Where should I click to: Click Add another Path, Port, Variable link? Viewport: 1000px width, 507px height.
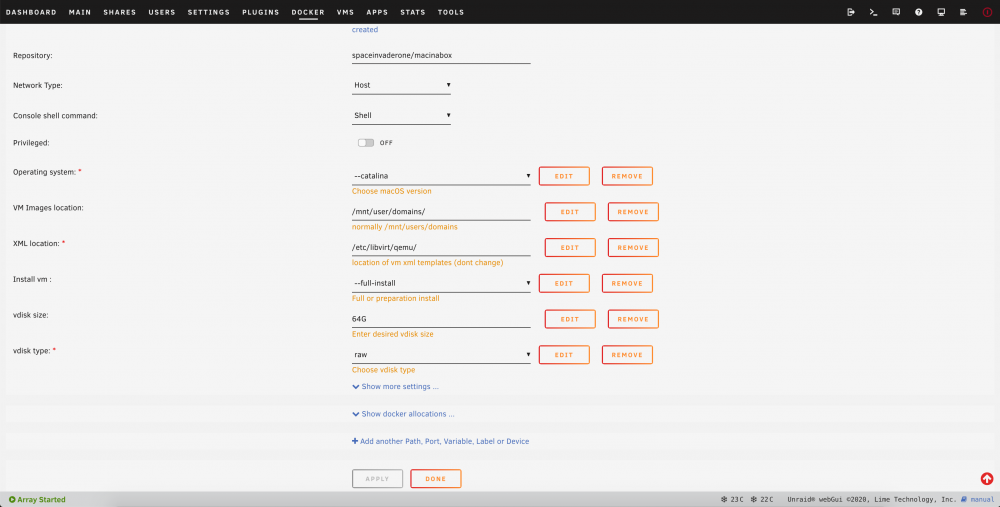point(445,441)
